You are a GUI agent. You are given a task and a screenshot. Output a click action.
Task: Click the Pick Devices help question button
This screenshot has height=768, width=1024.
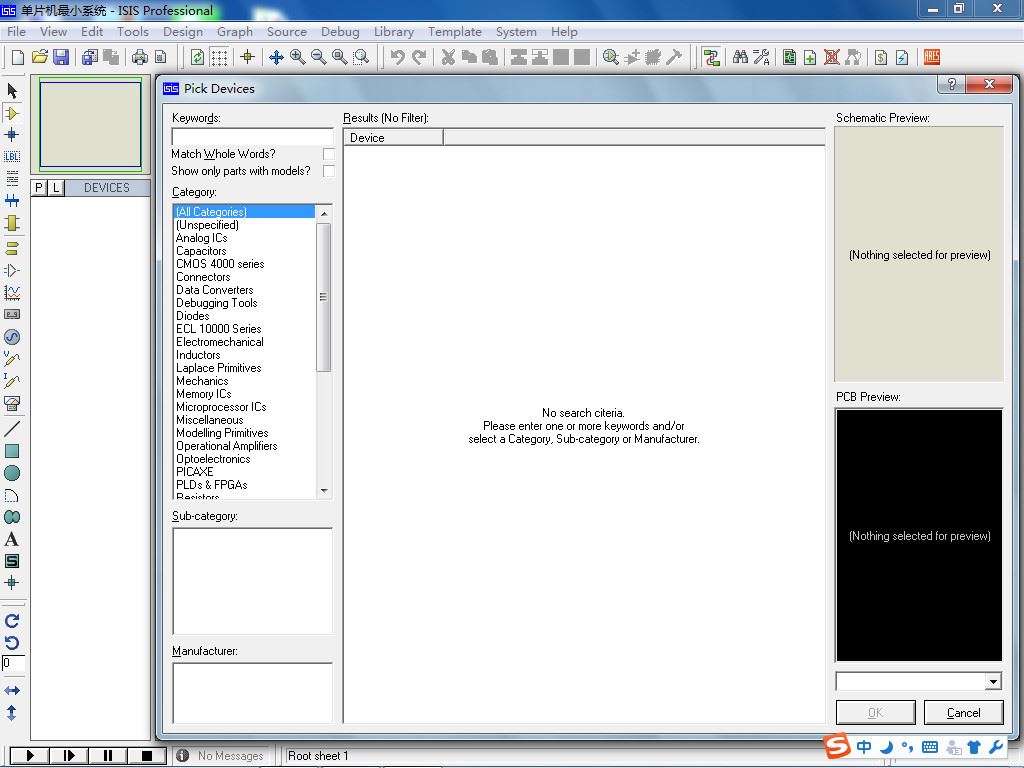952,84
